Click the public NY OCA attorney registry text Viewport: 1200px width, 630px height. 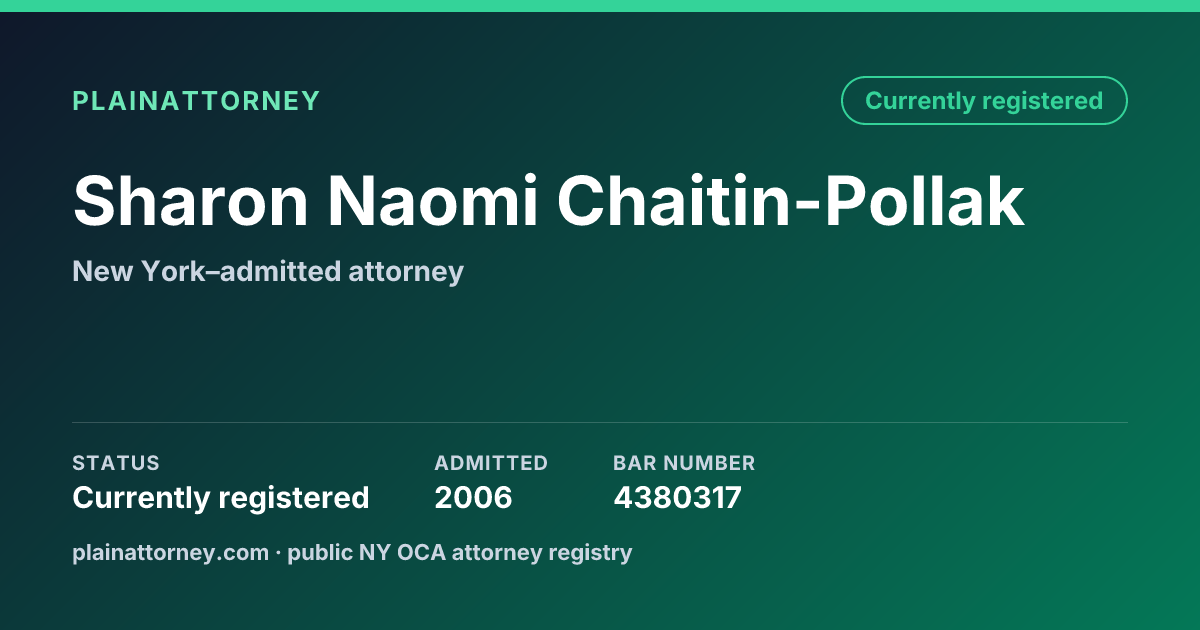tap(460, 552)
